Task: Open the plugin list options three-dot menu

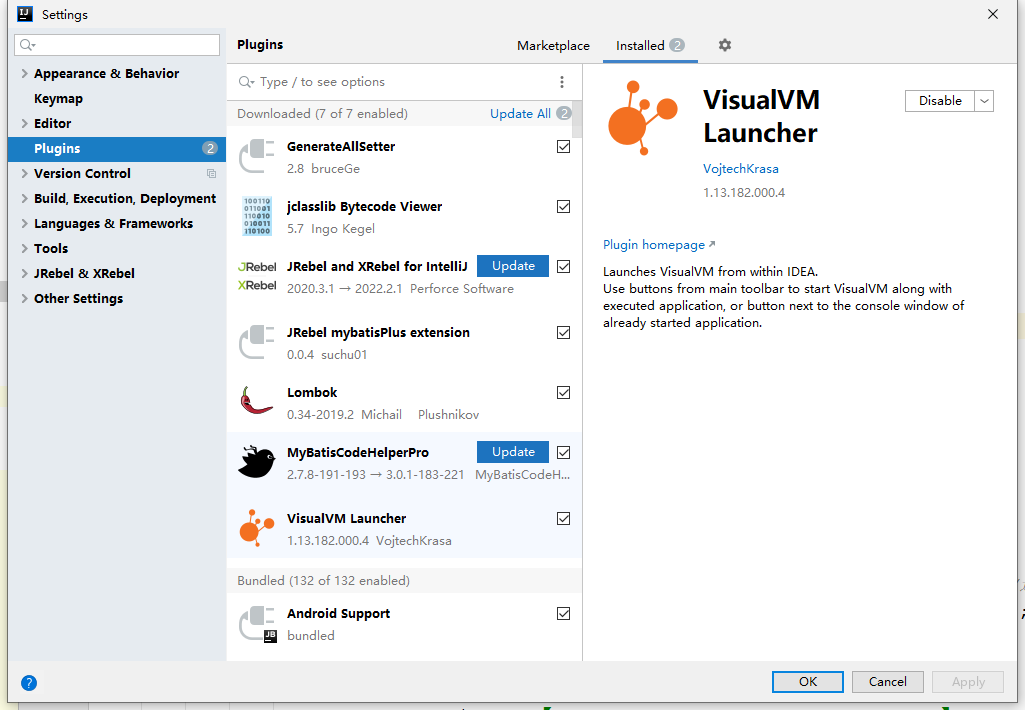Action: coord(562,82)
